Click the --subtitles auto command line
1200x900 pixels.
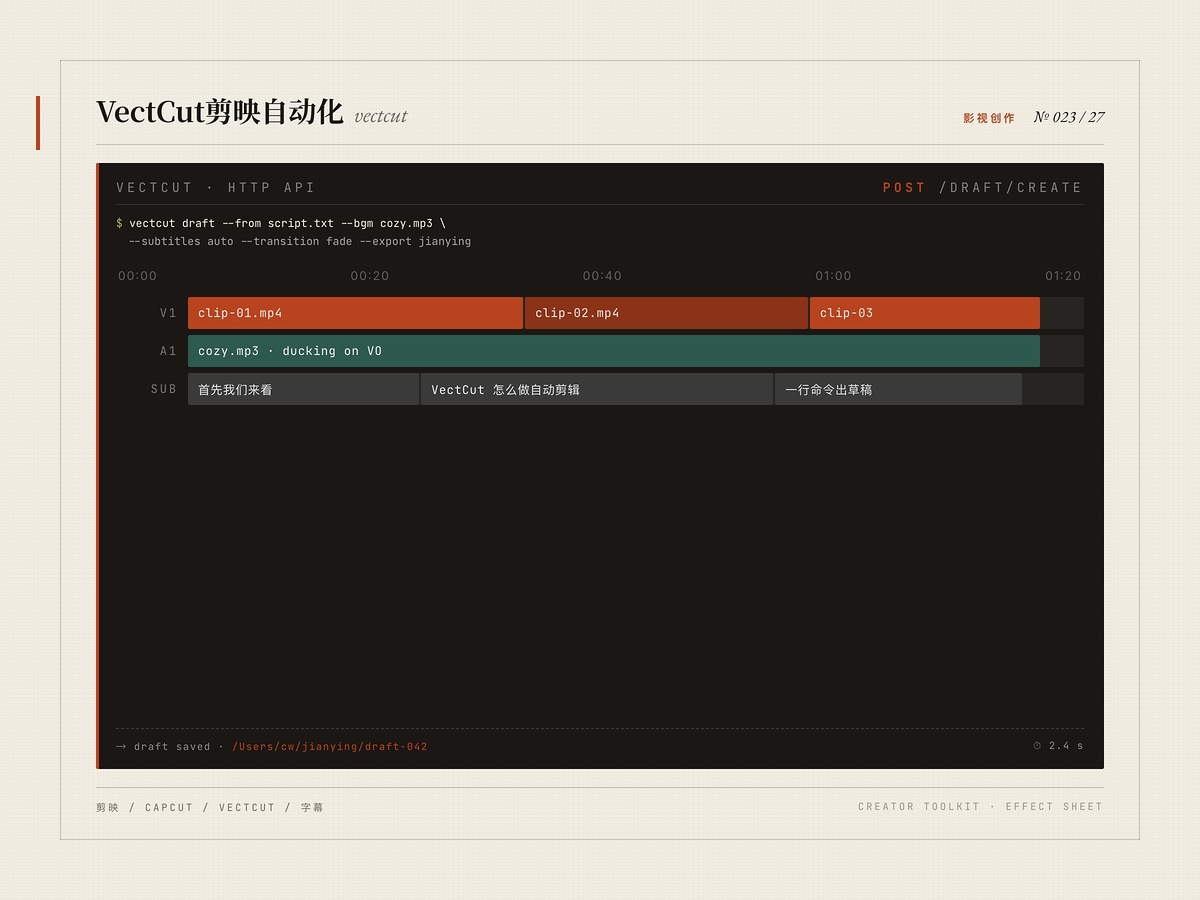(299, 241)
